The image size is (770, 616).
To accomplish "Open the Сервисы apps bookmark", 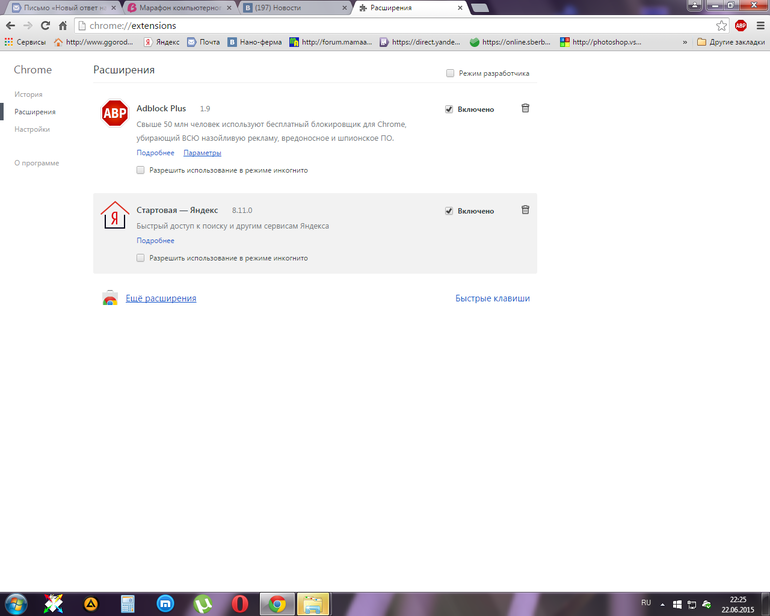I will point(25,42).
